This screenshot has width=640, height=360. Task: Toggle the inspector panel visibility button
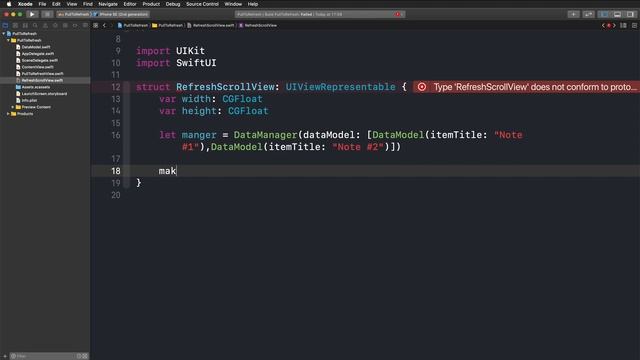coord(631,14)
